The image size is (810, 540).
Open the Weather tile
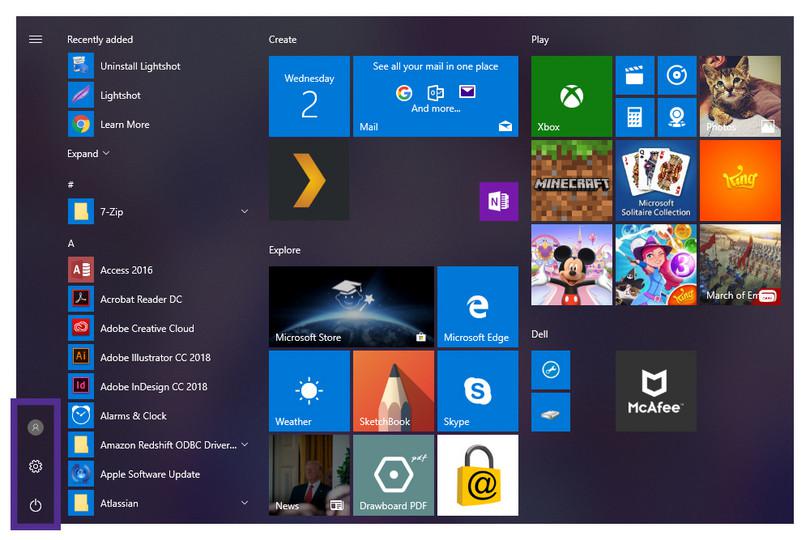point(309,391)
